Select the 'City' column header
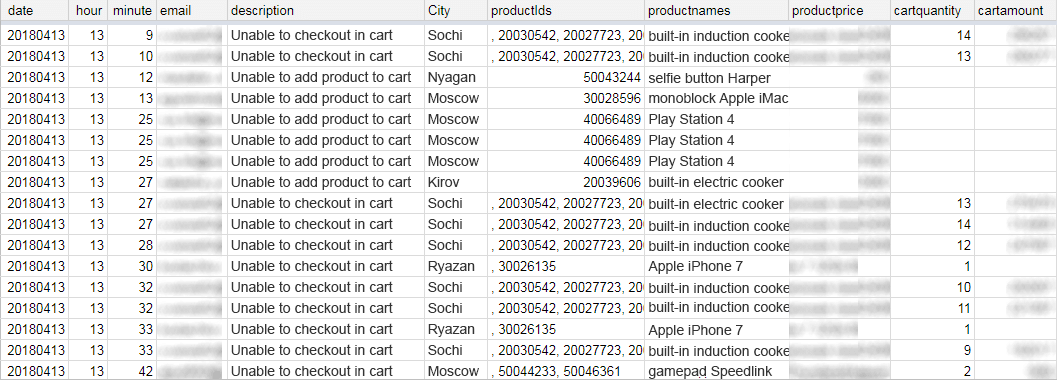Image resolution: width=1057 pixels, height=380 pixels. [x=455, y=11]
